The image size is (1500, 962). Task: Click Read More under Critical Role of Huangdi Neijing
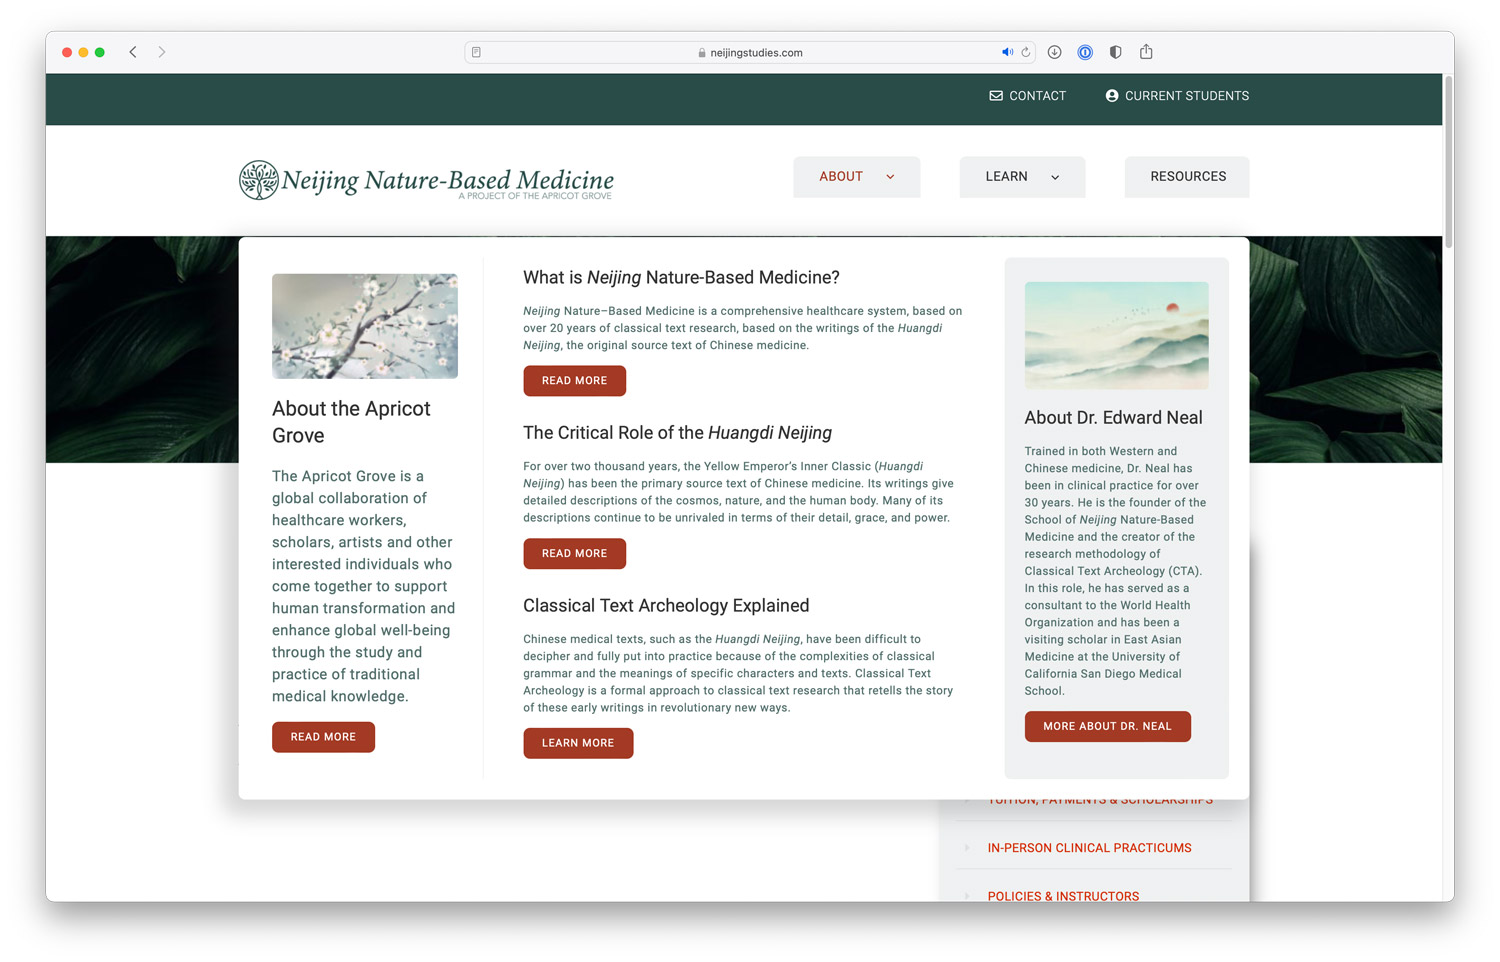pos(574,554)
